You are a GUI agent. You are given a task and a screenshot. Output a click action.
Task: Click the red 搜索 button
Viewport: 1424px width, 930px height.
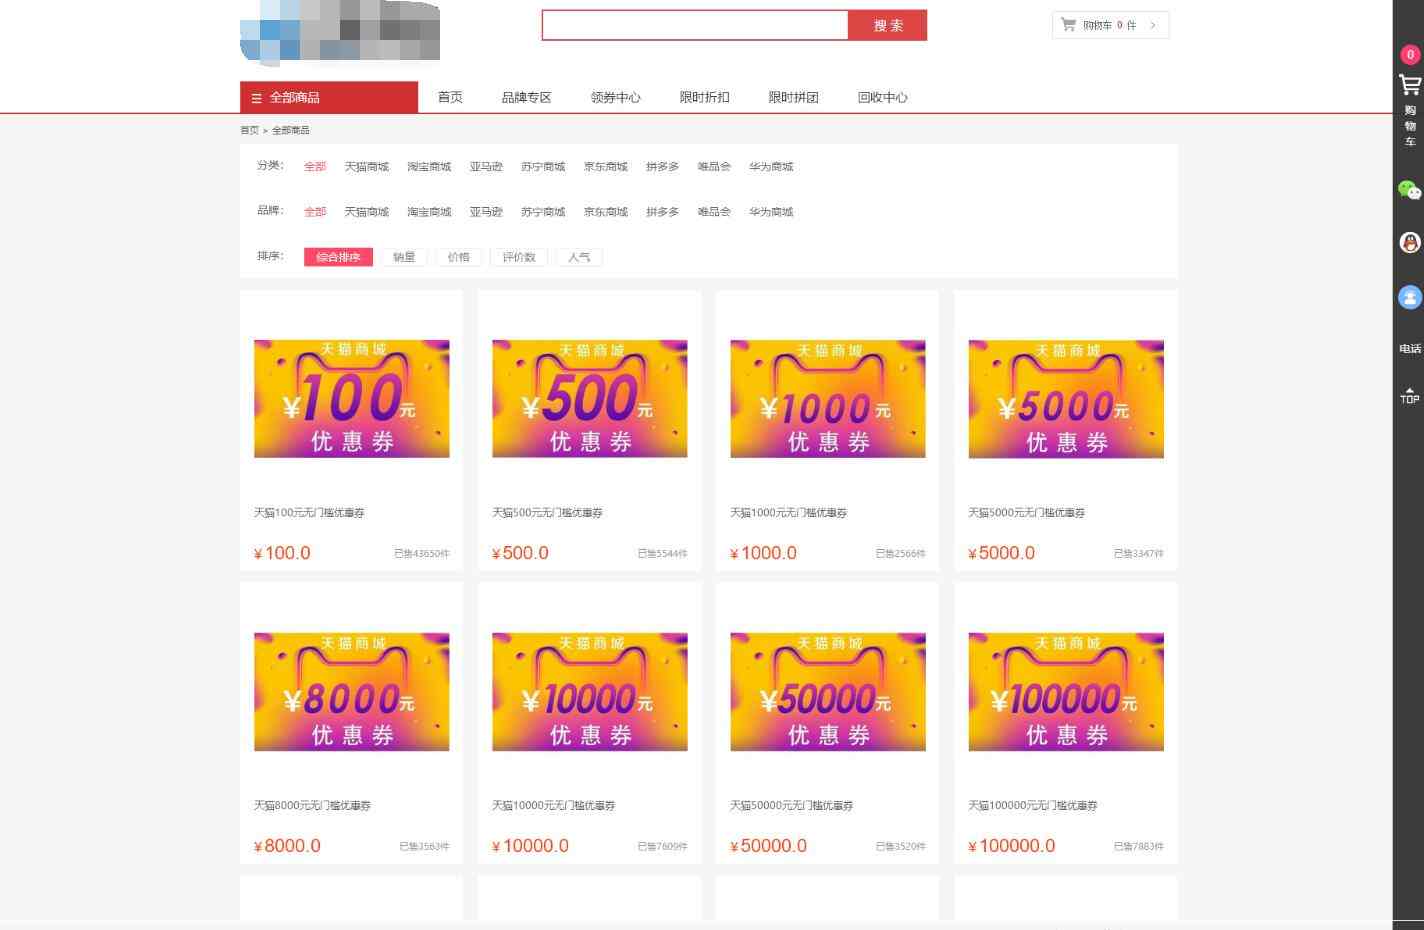pyautogui.click(x=887, y=25)
